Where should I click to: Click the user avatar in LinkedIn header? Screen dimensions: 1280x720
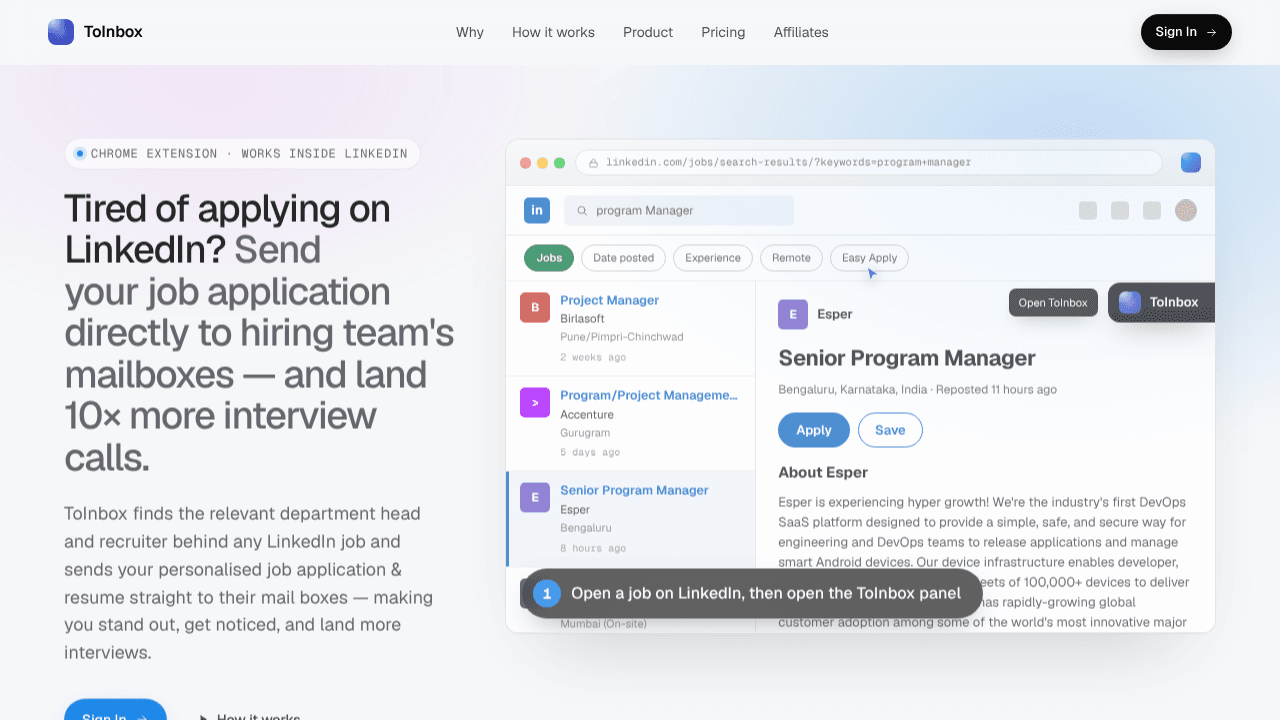(1186, 210)
